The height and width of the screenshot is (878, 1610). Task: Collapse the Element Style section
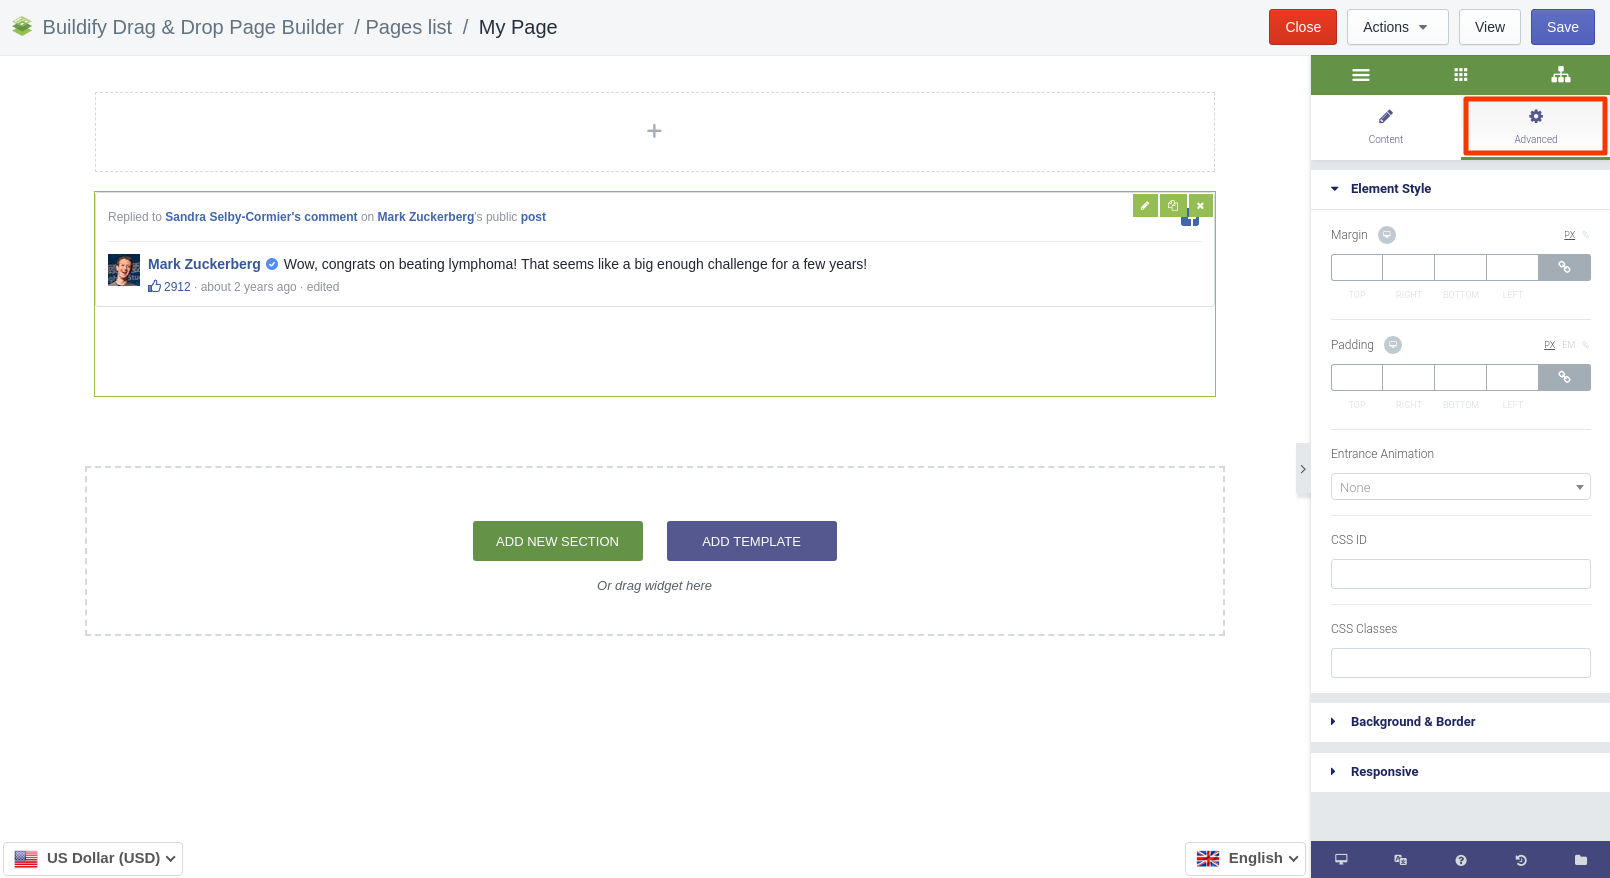click(x=1460, y=189)
